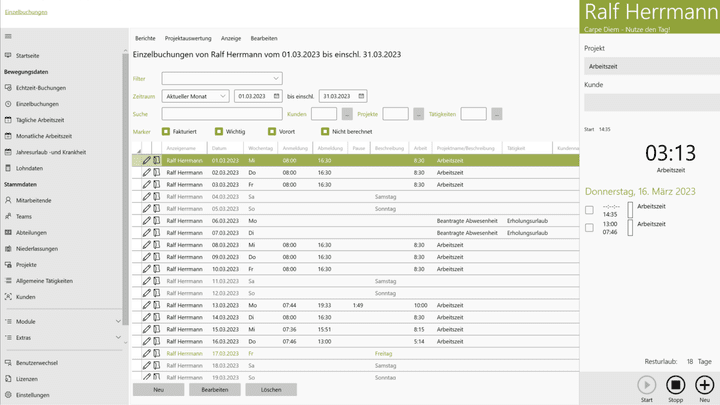This screenshot has width=720, height=405.
Task: Click the Stopp timer button
Action: pyautogui.click(x=675, y=385)
